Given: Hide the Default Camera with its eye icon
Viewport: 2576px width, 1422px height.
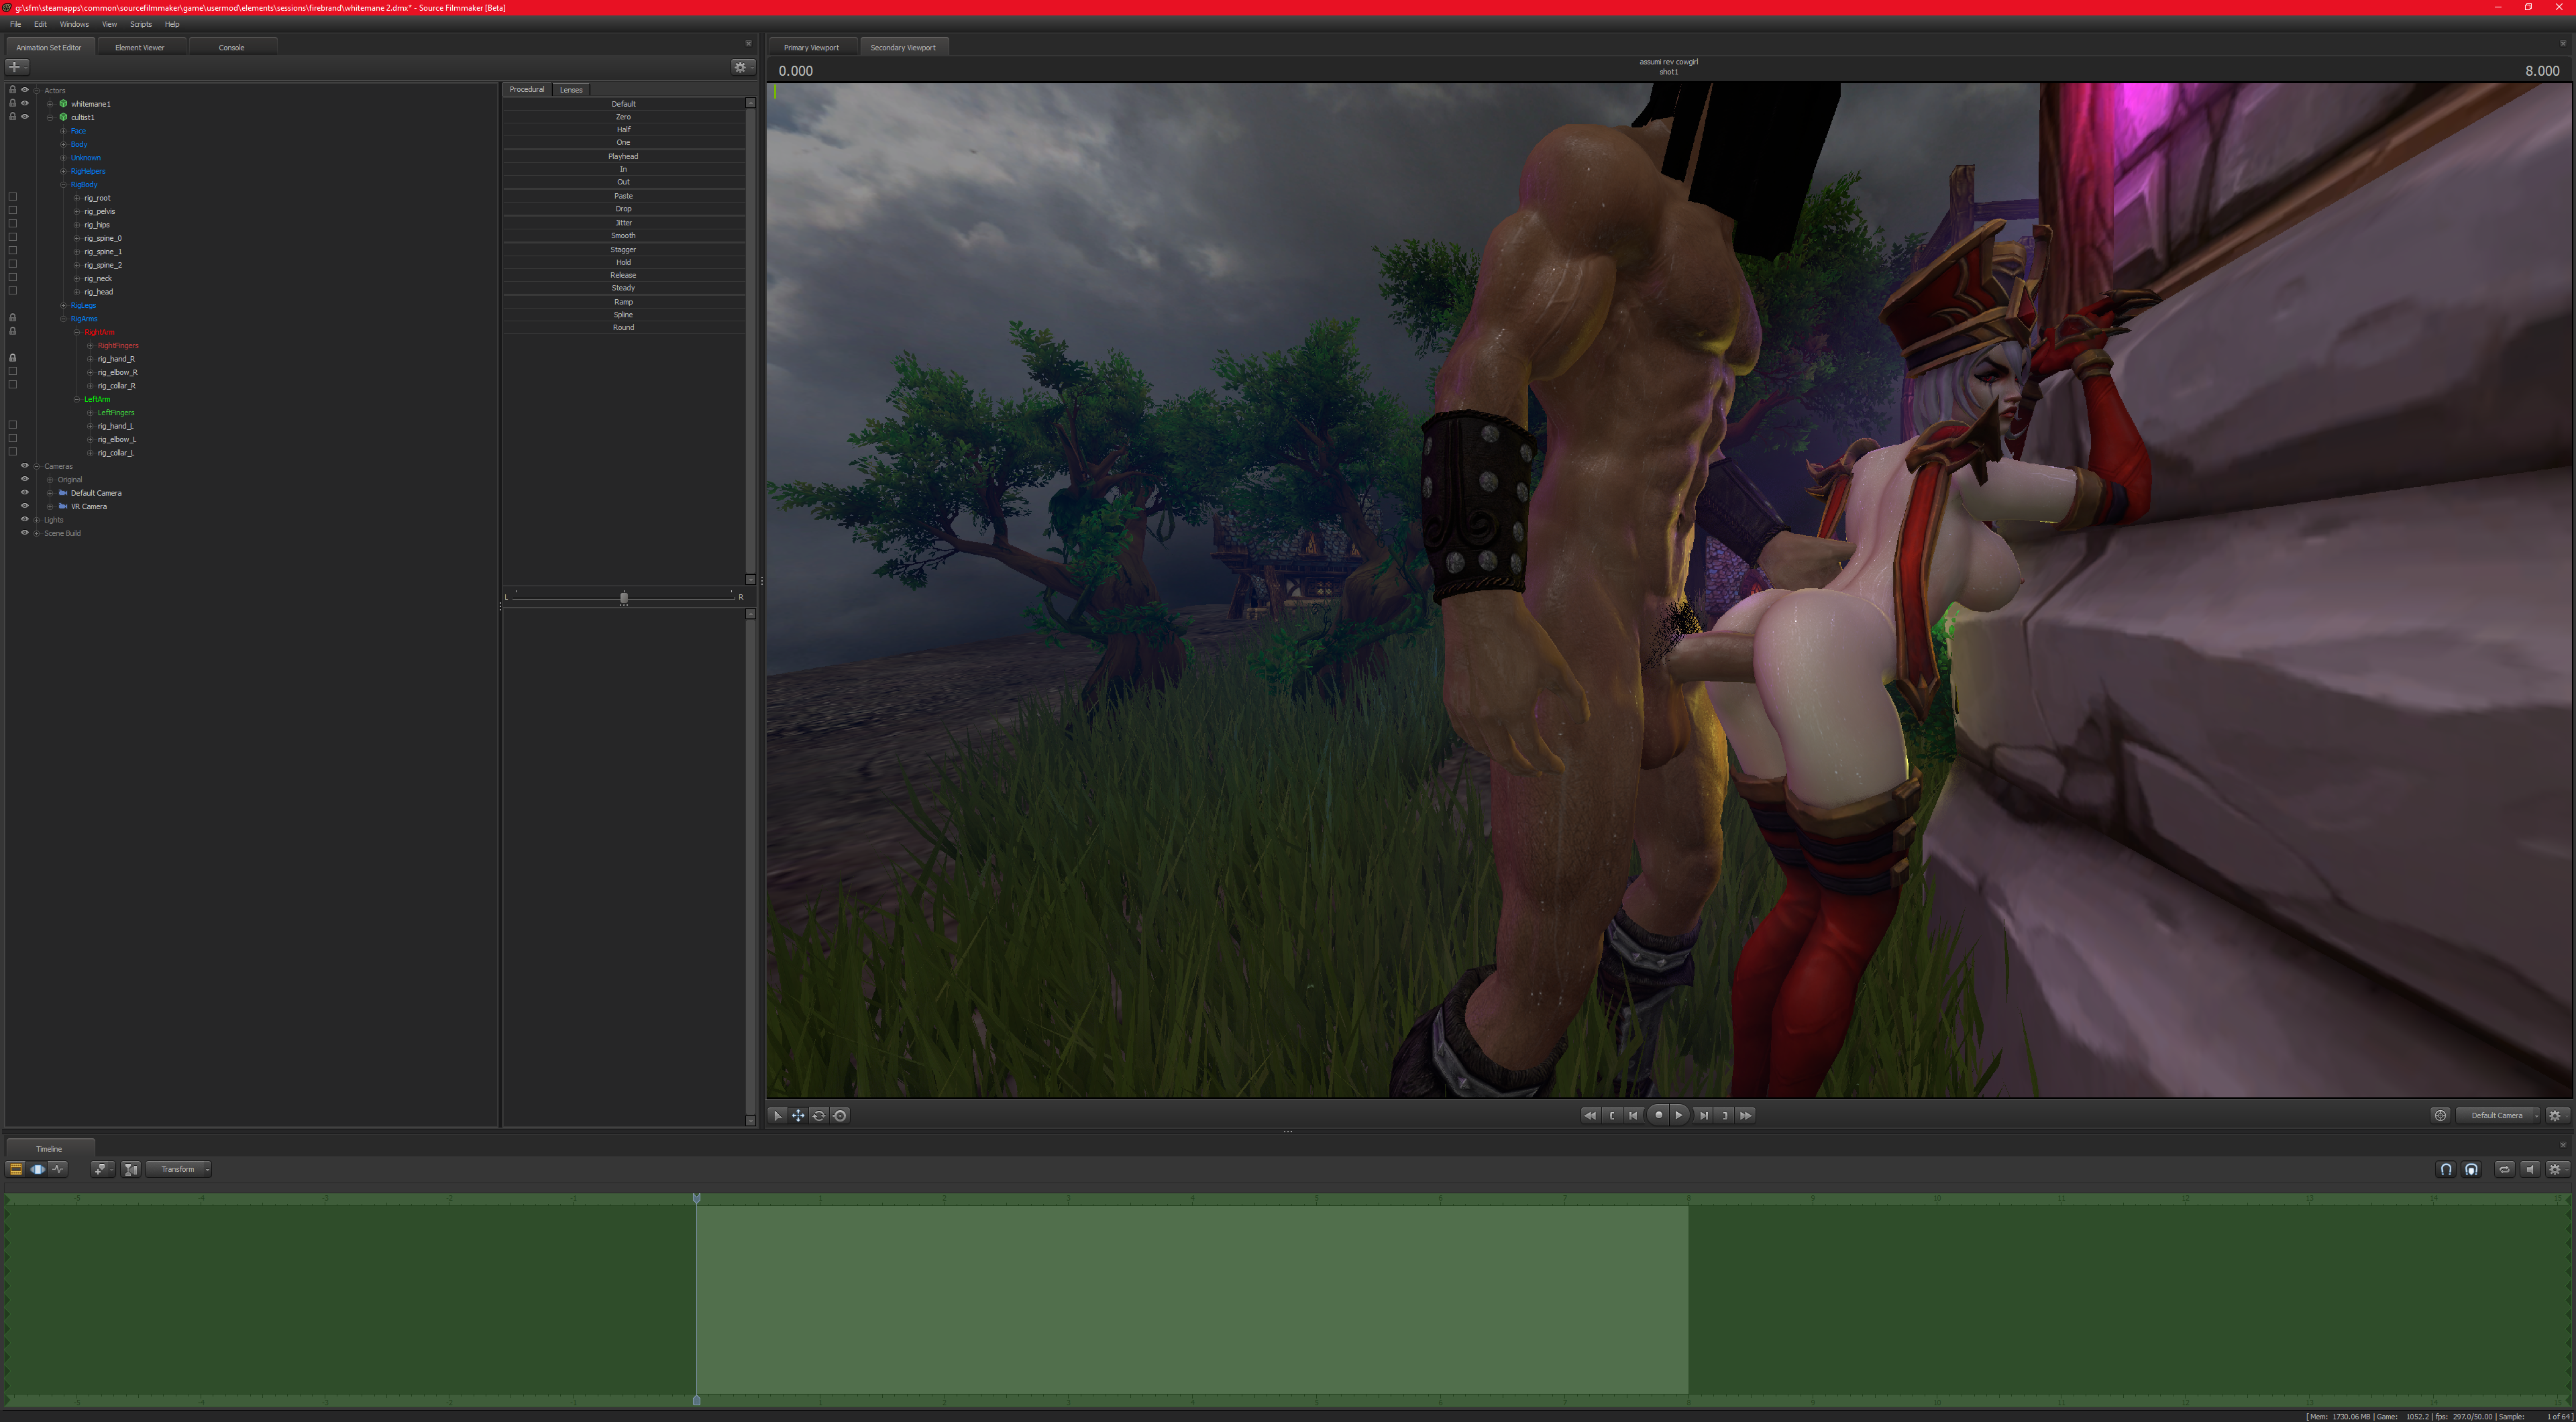Looking at the screenshot, I should pos(25,492).
